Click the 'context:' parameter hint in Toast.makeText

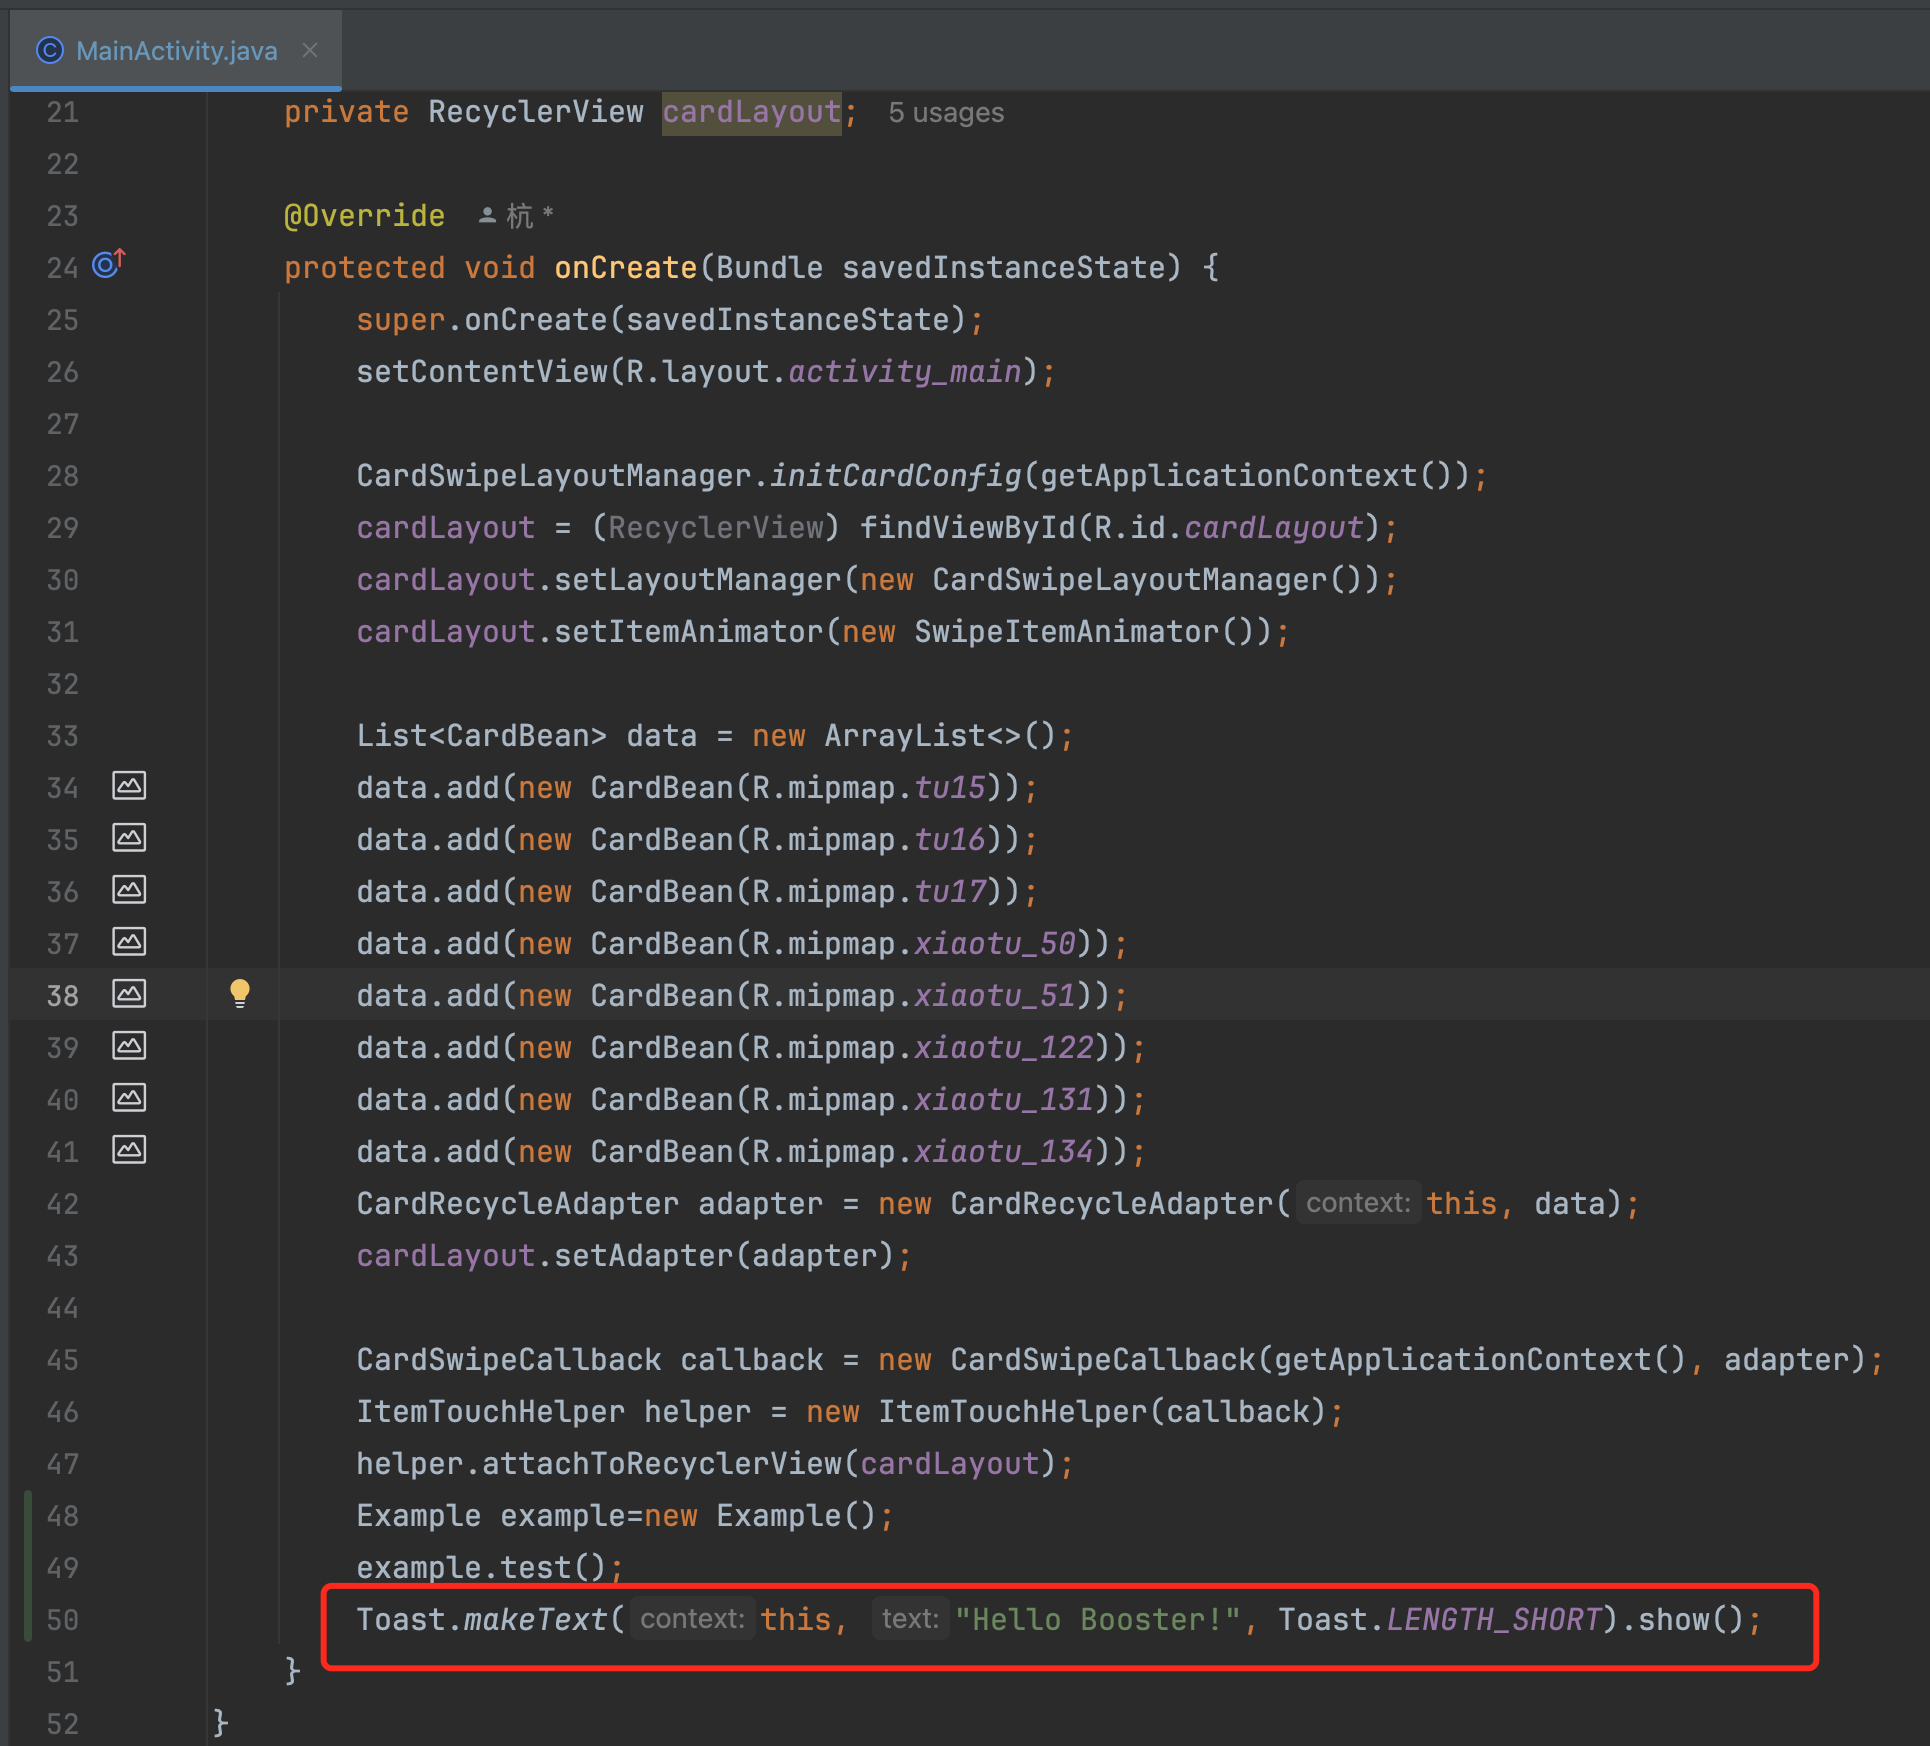click(x=692, y=1619)
